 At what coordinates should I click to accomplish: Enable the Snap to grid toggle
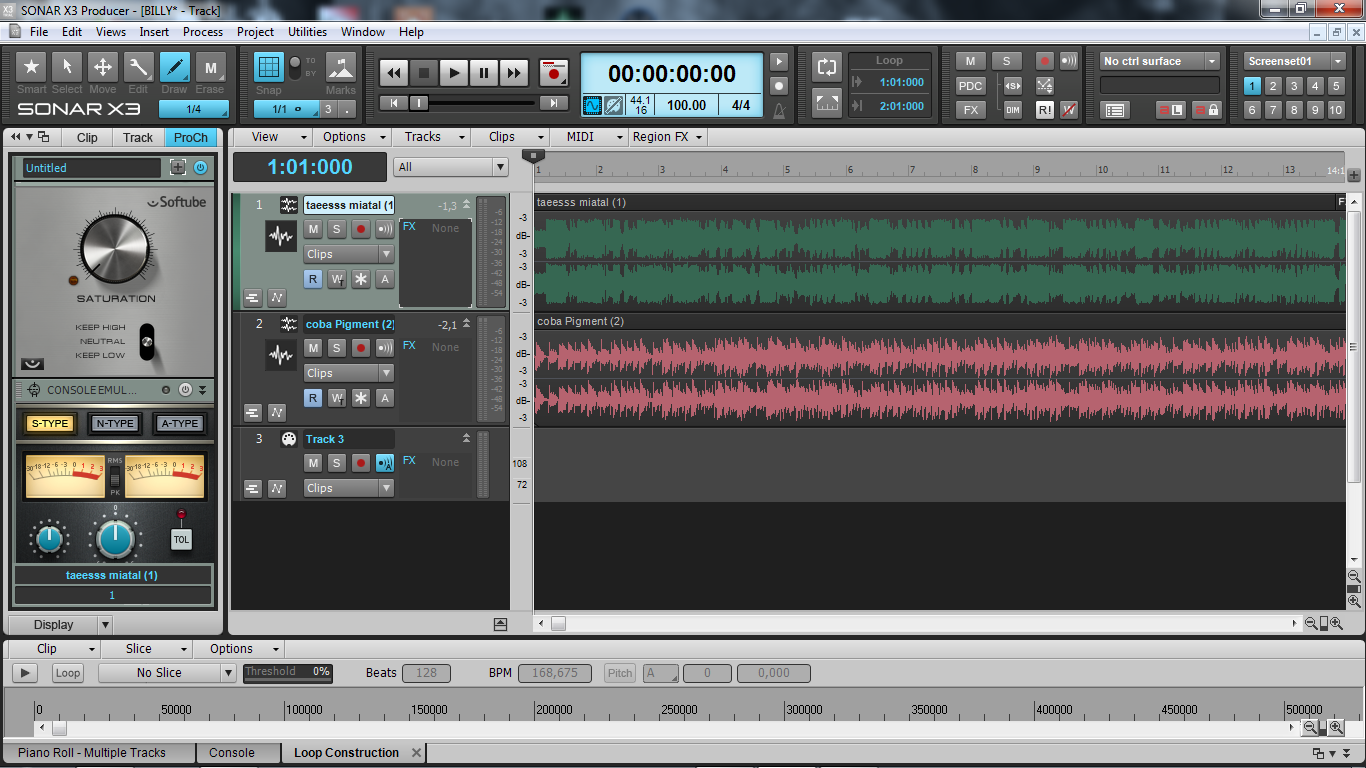(268, 67)
